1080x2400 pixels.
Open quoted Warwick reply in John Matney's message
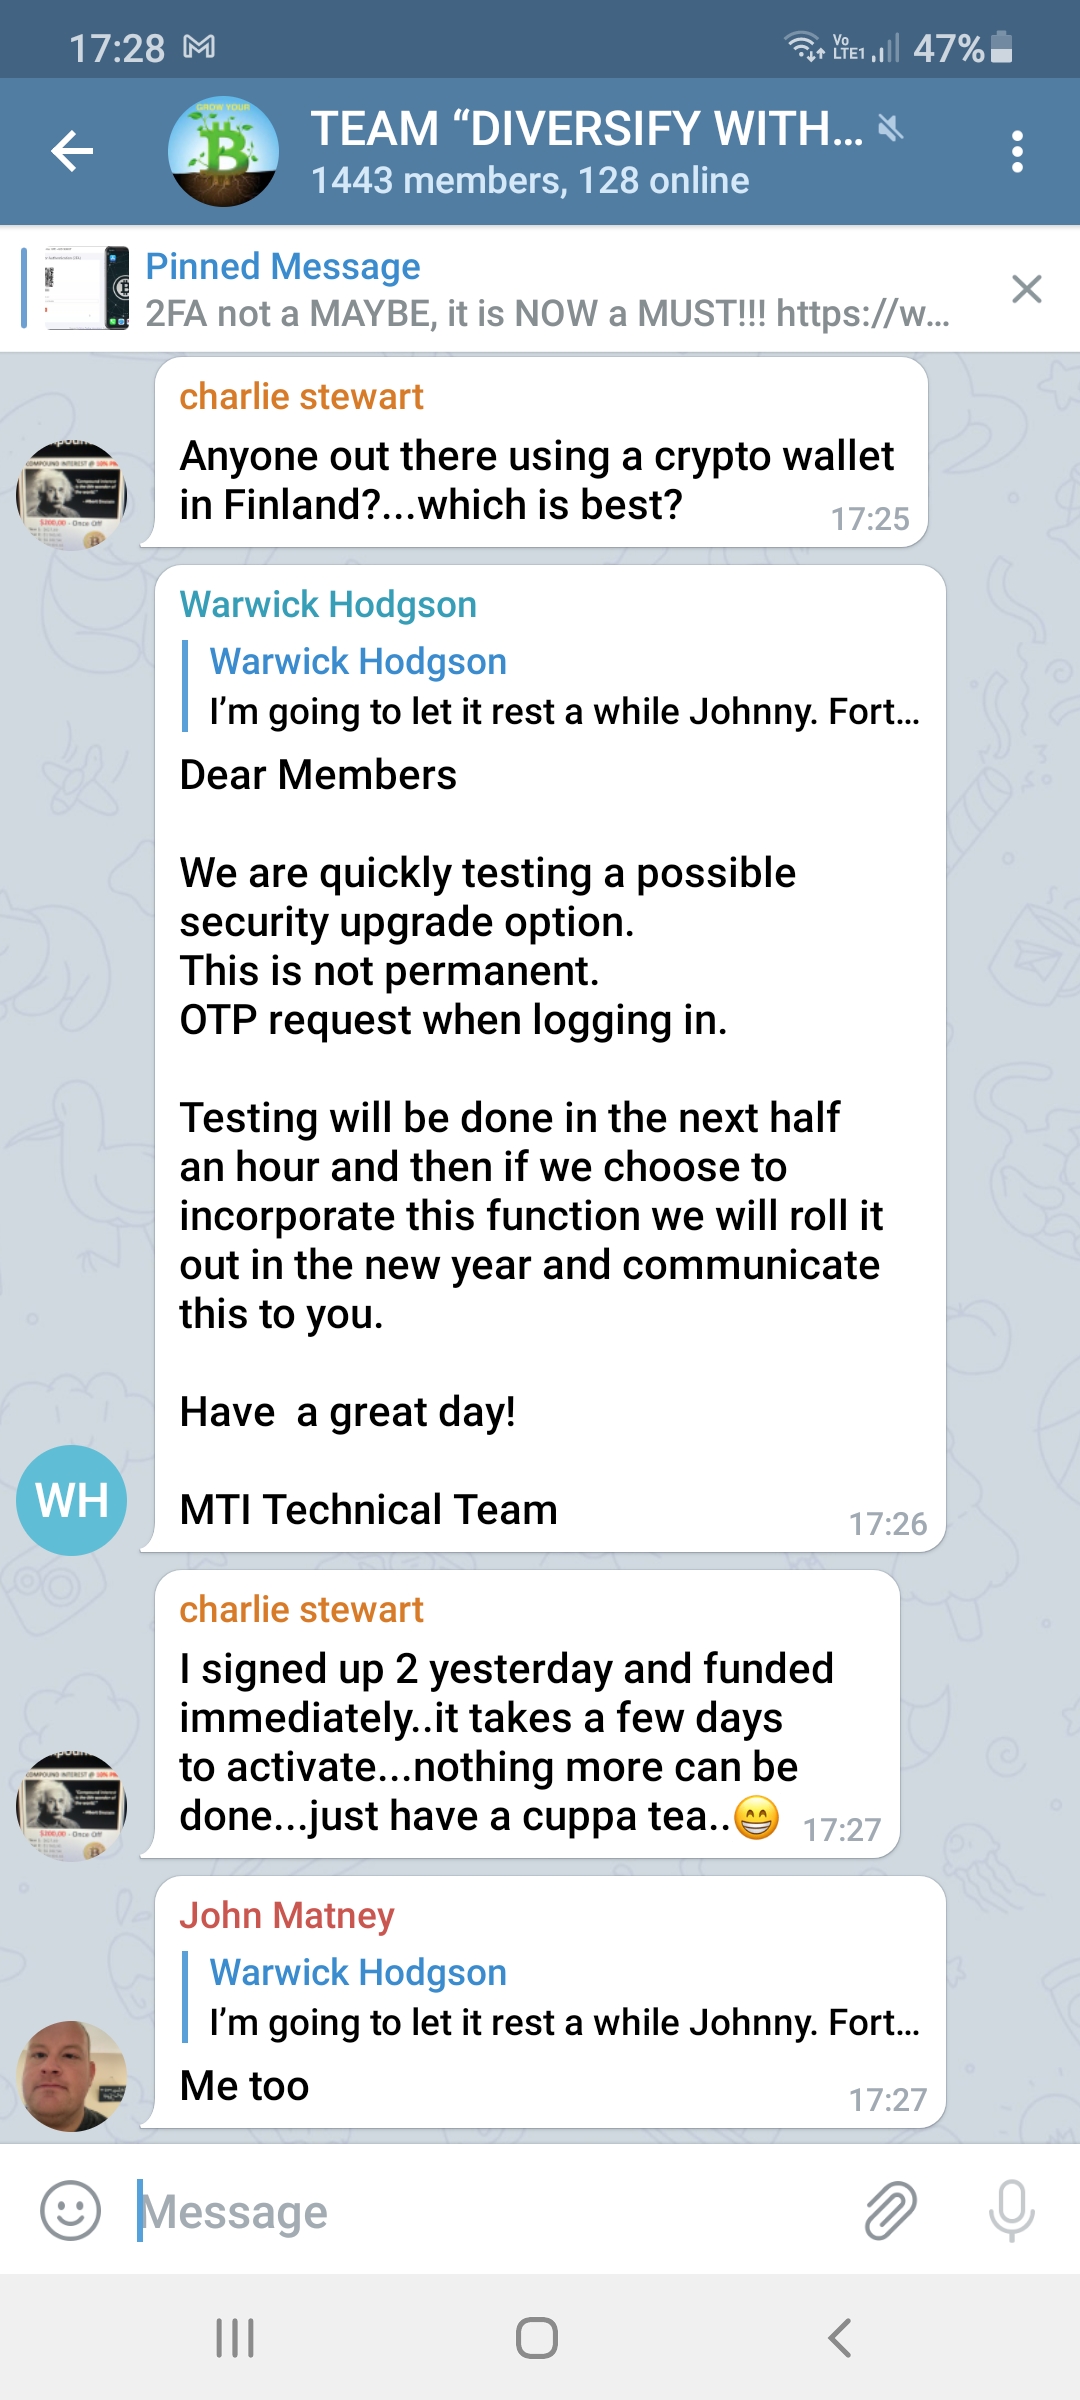(562, 1998)
